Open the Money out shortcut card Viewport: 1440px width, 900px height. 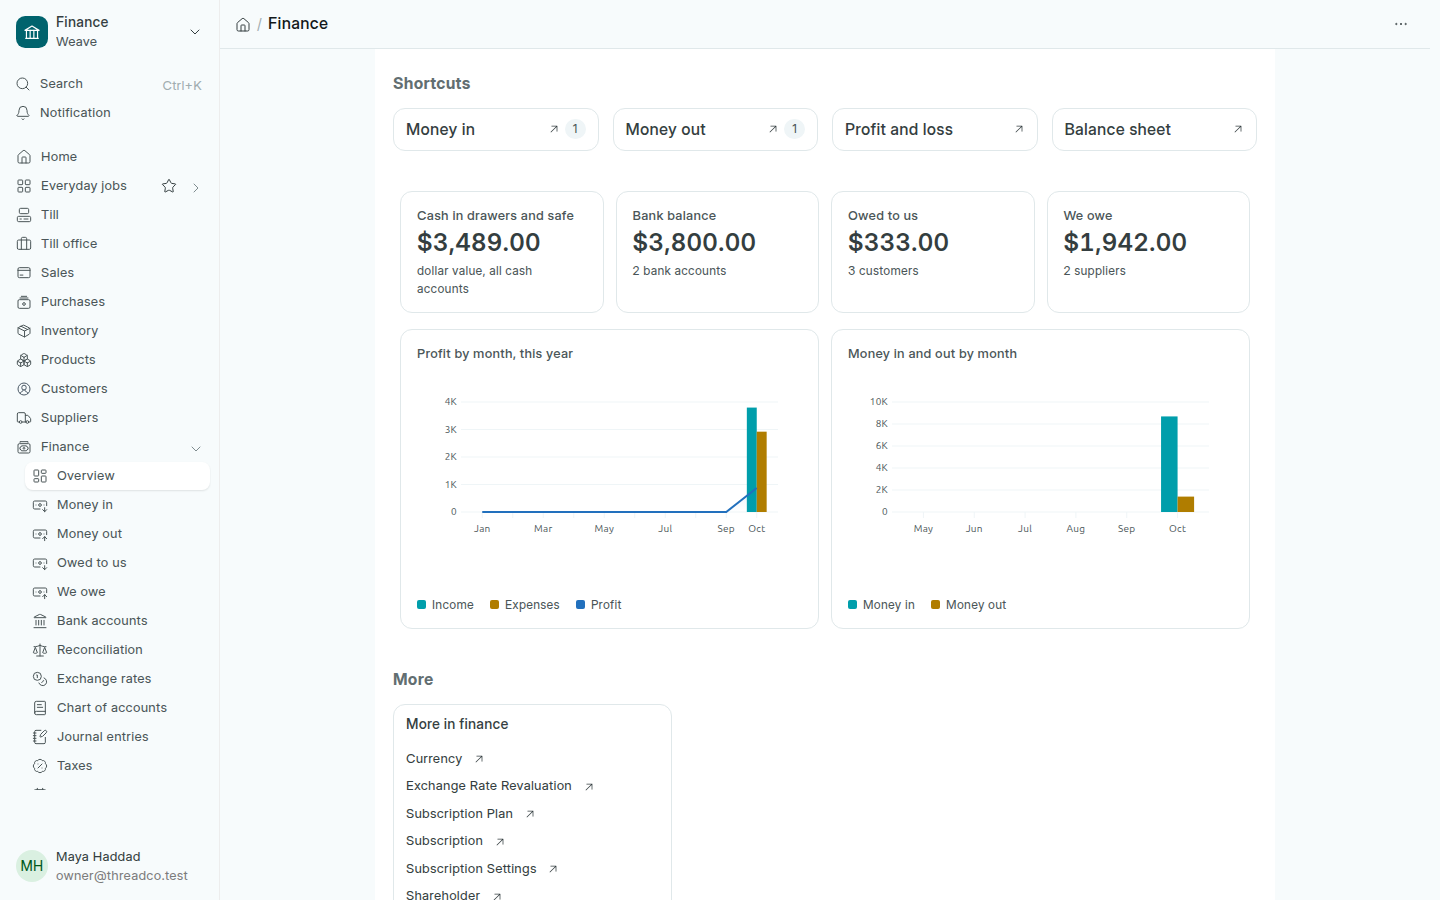(715, 130)
